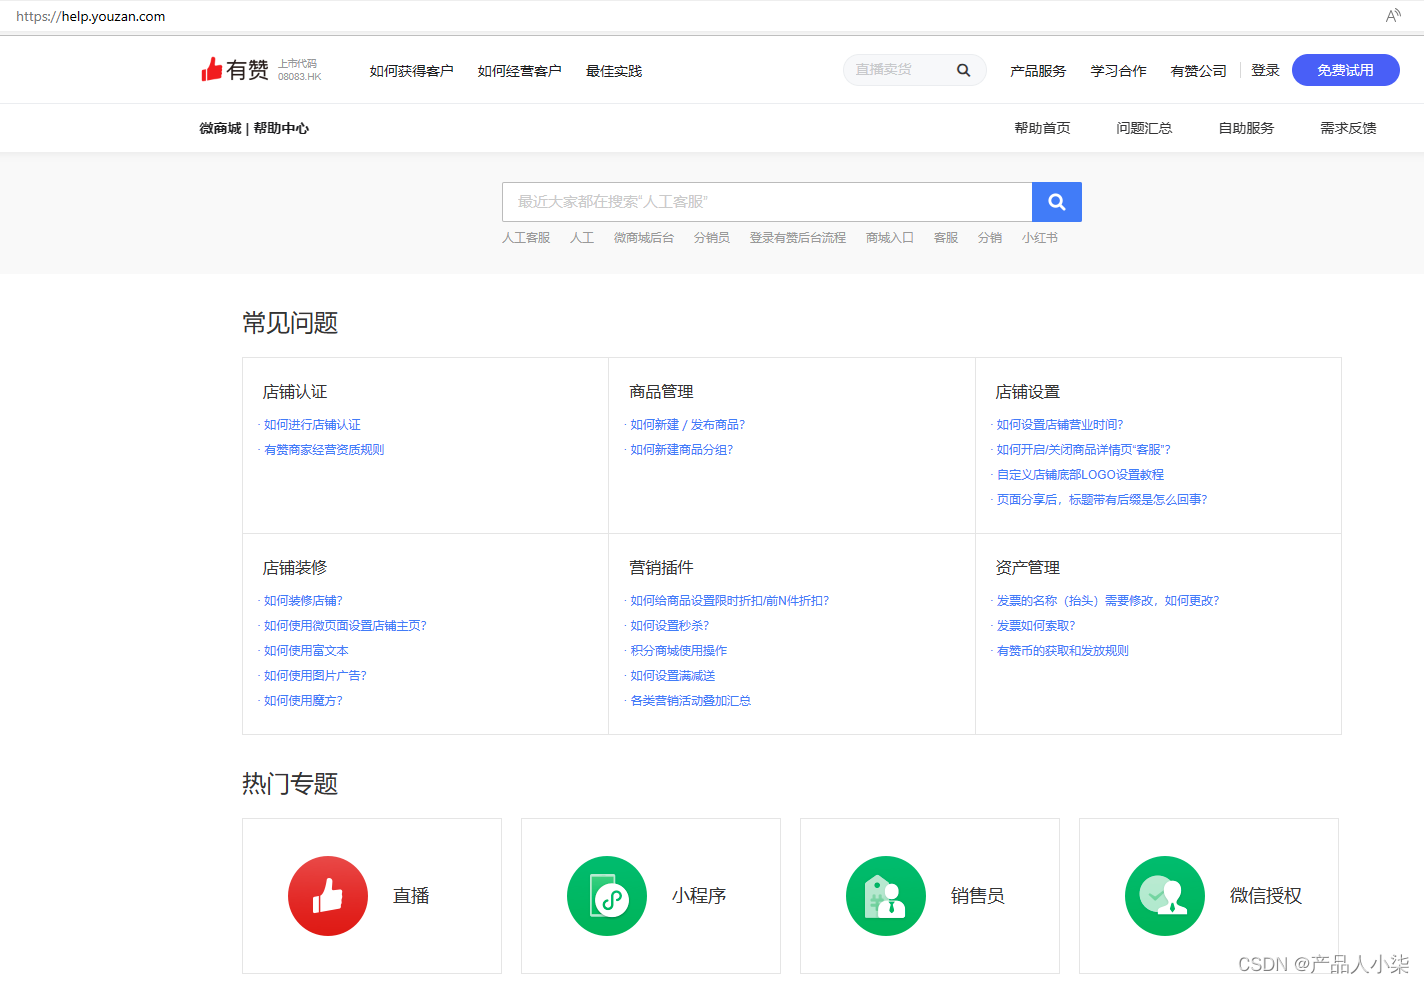Click the blue search button in help center
This screenshot has width=1424, height=984.
(x=1057, y=202)
